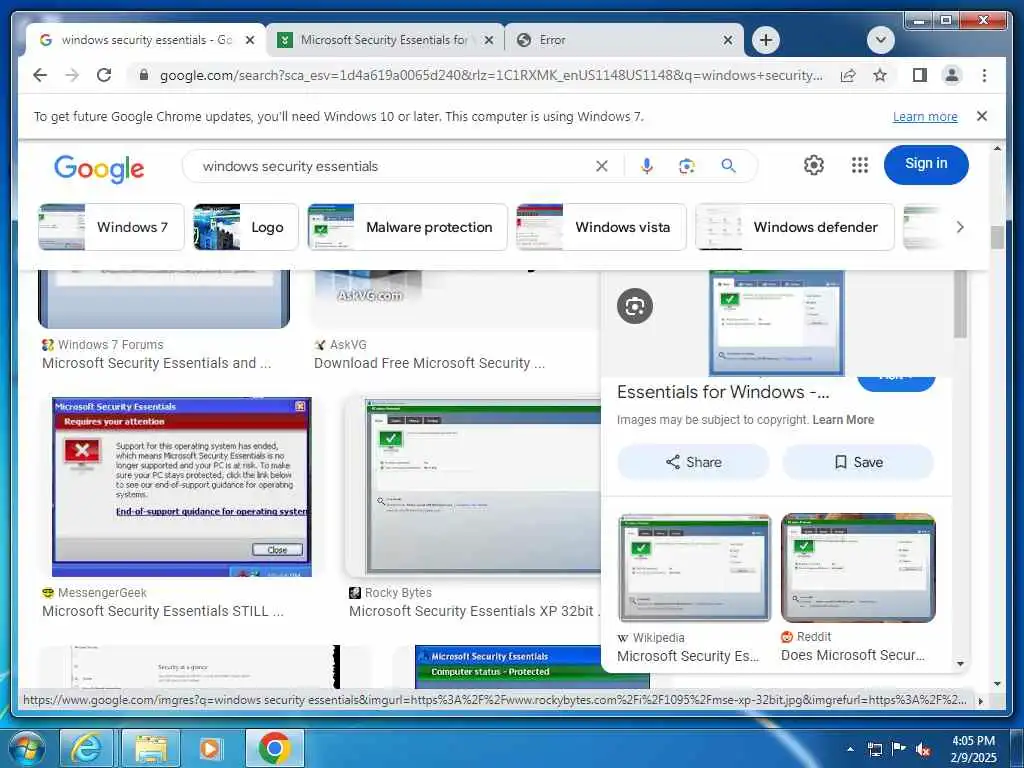Show more filter chips with right chevron
1024x768 pixels.
pyautogui.click(x=960, y=227)
